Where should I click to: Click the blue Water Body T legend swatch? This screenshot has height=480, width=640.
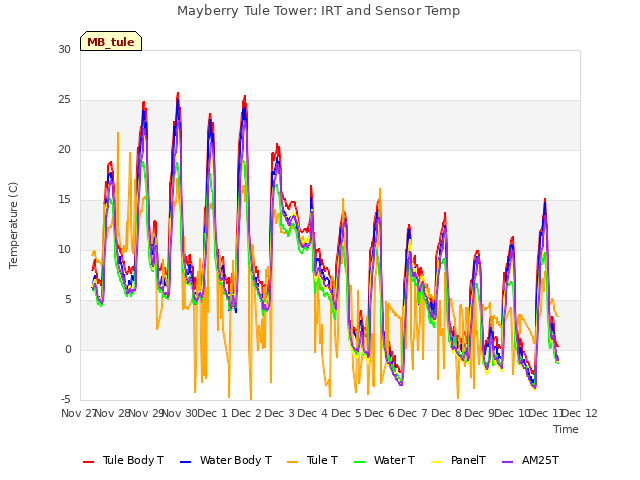click(x=186, y=462)
